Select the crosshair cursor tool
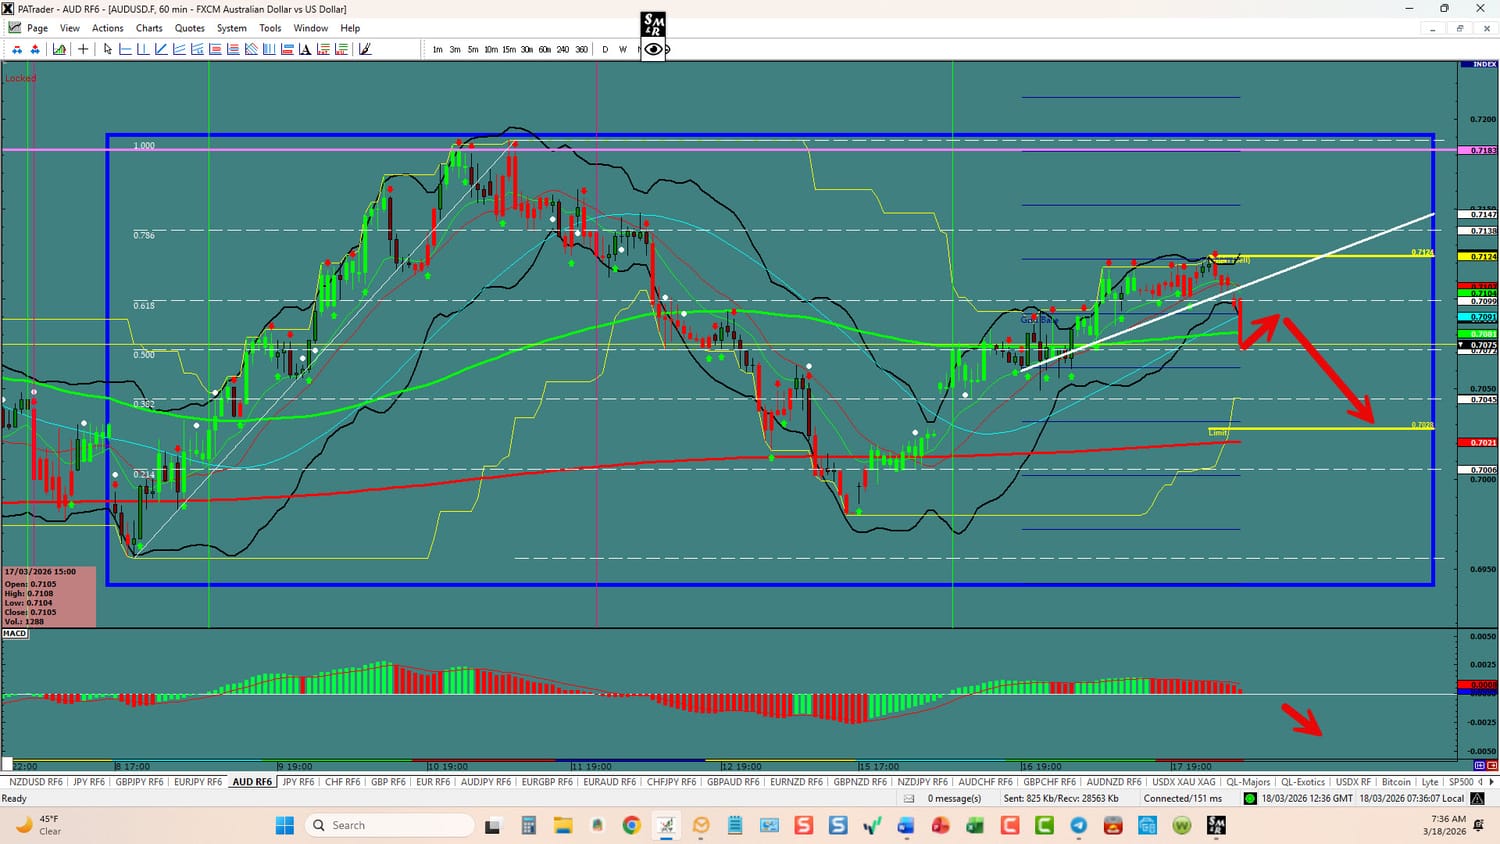This screenshot has height=844, width=1500. click(83, 49)
